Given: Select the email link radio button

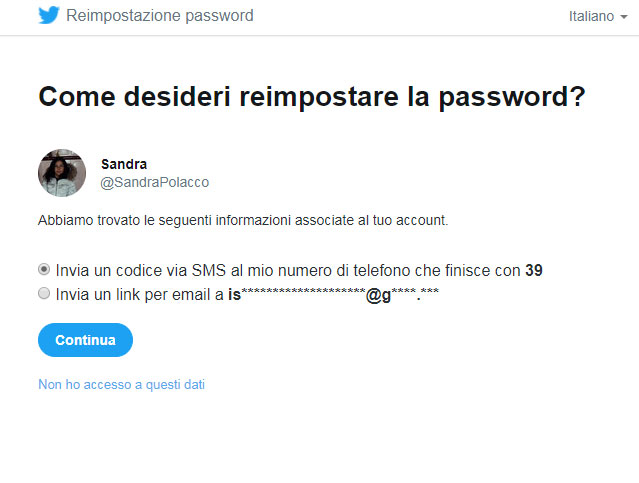Looking at the screenshot, I should point(44,293).
